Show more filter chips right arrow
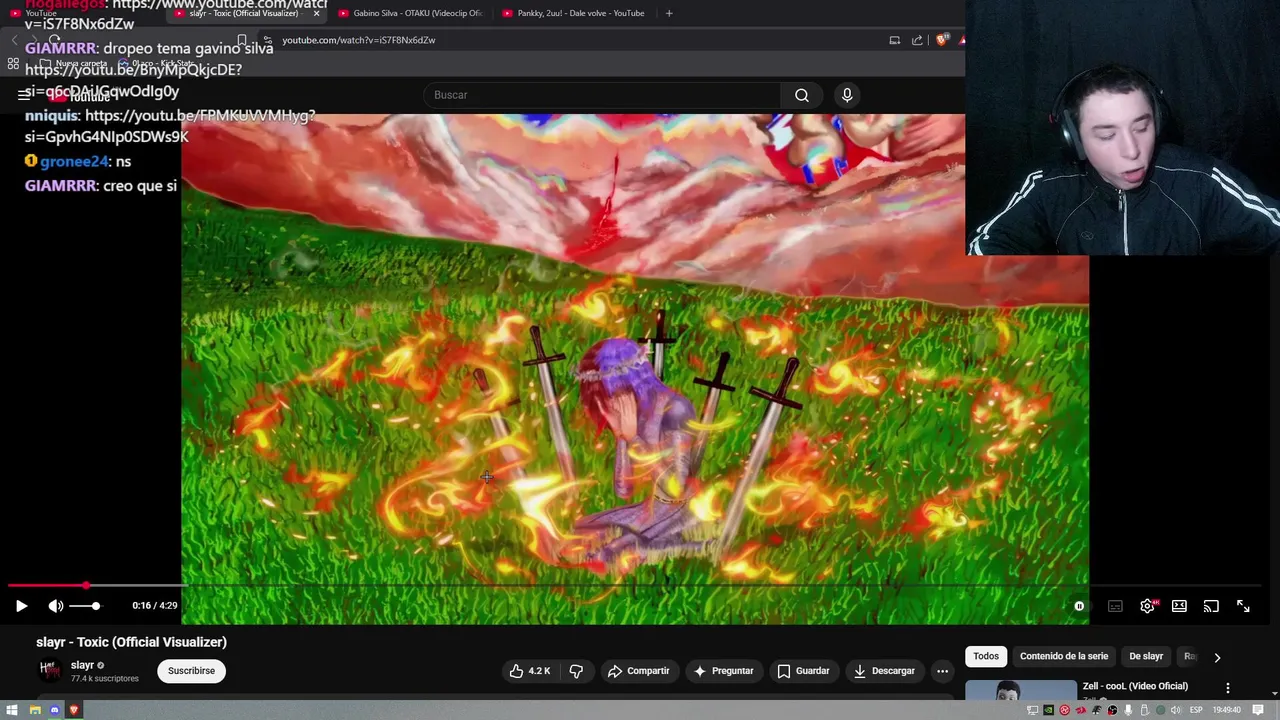The height and width of the screenshot is (720, 1280). tap(1217, 657)
